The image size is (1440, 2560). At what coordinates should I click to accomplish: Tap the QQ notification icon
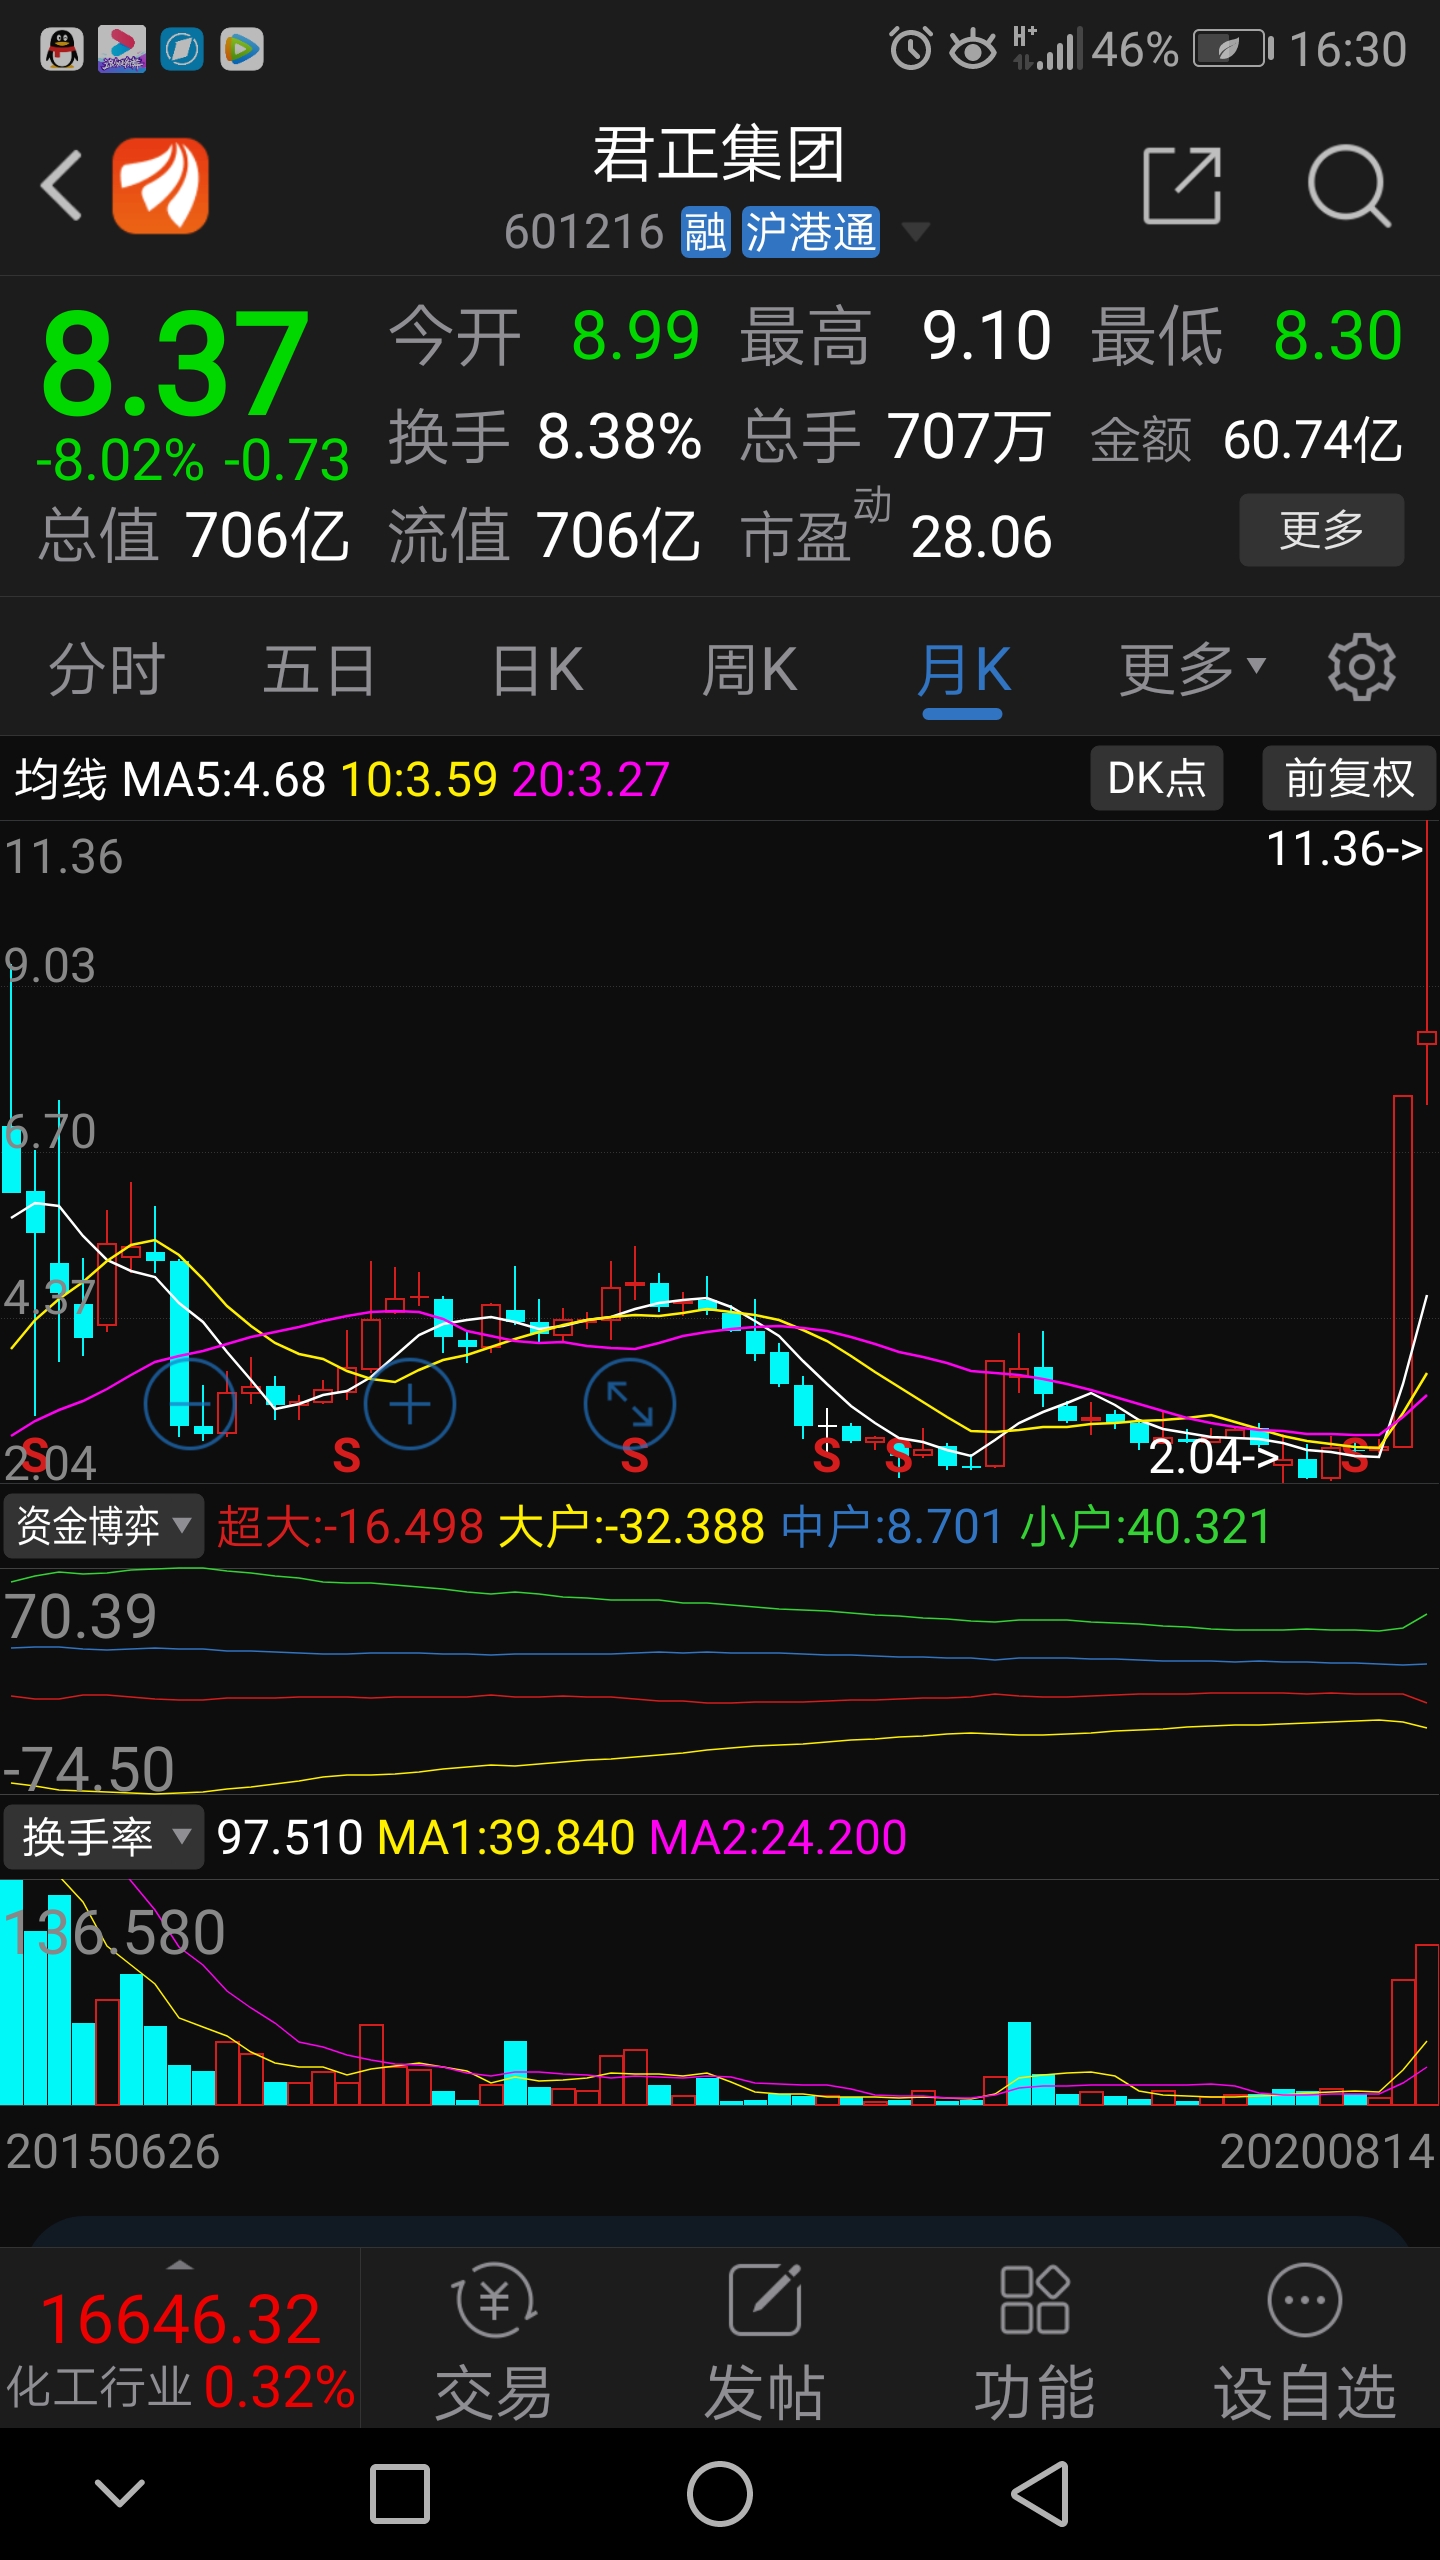[x=61, y=49]
